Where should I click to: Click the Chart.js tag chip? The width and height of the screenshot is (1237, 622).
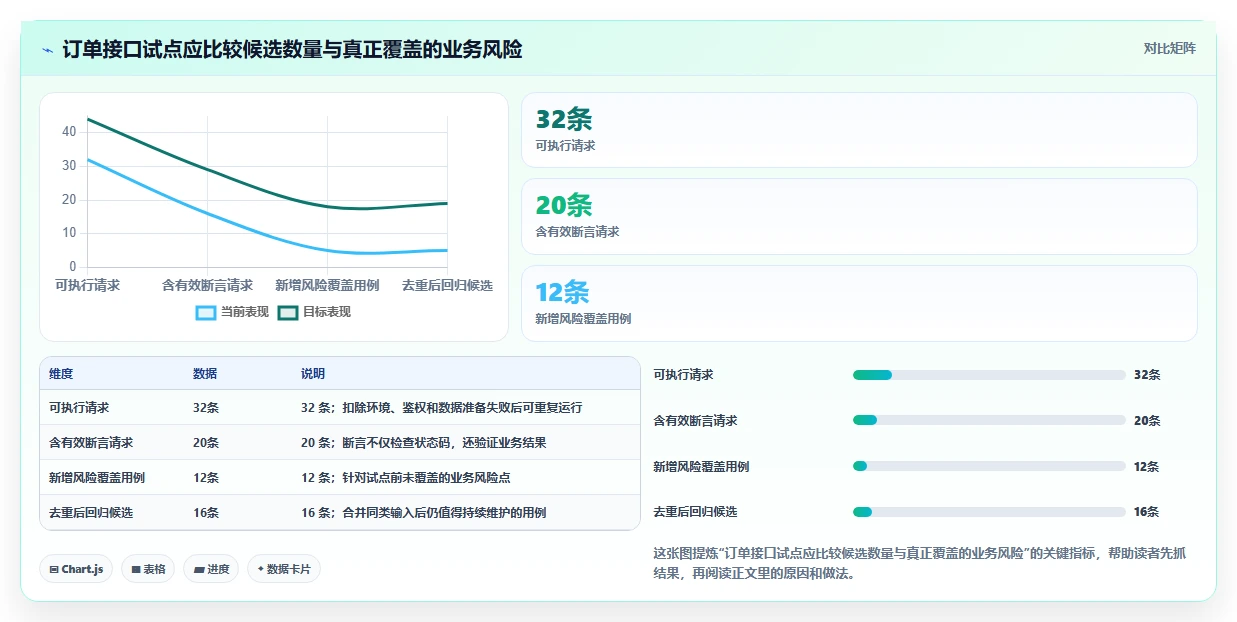[x=76, y=569]
